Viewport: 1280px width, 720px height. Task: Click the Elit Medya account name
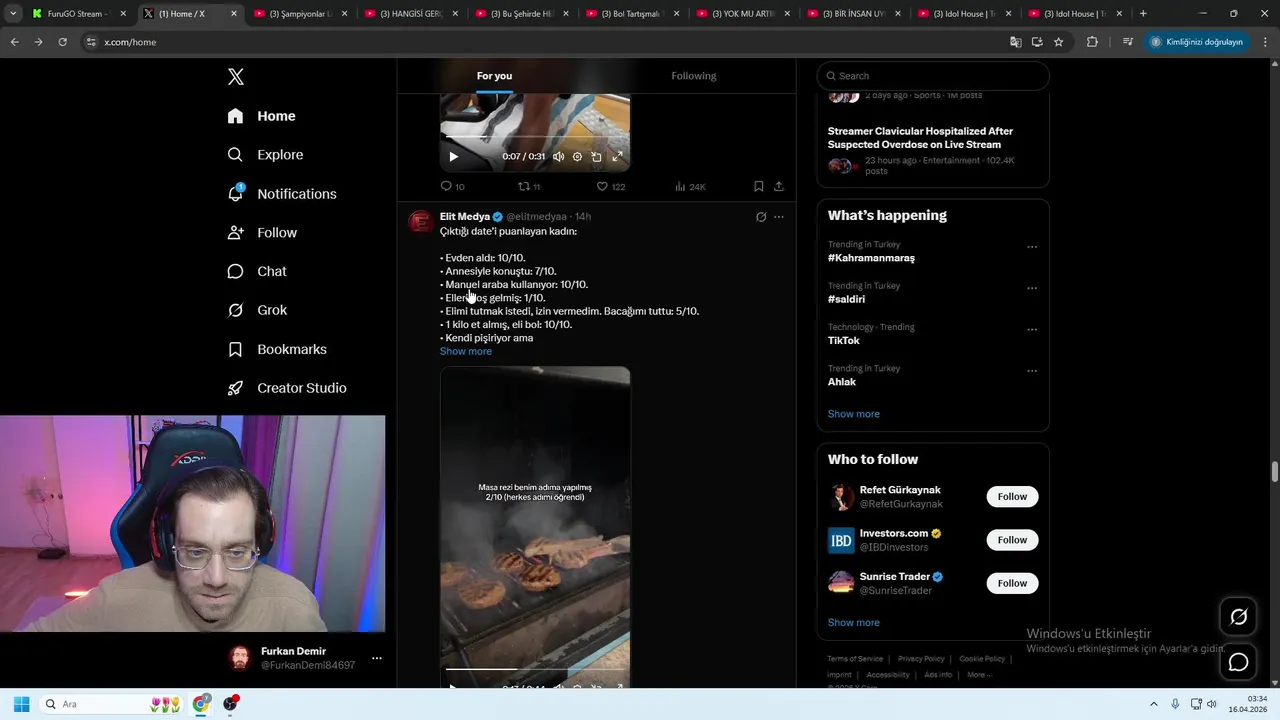tap(465, 217)
